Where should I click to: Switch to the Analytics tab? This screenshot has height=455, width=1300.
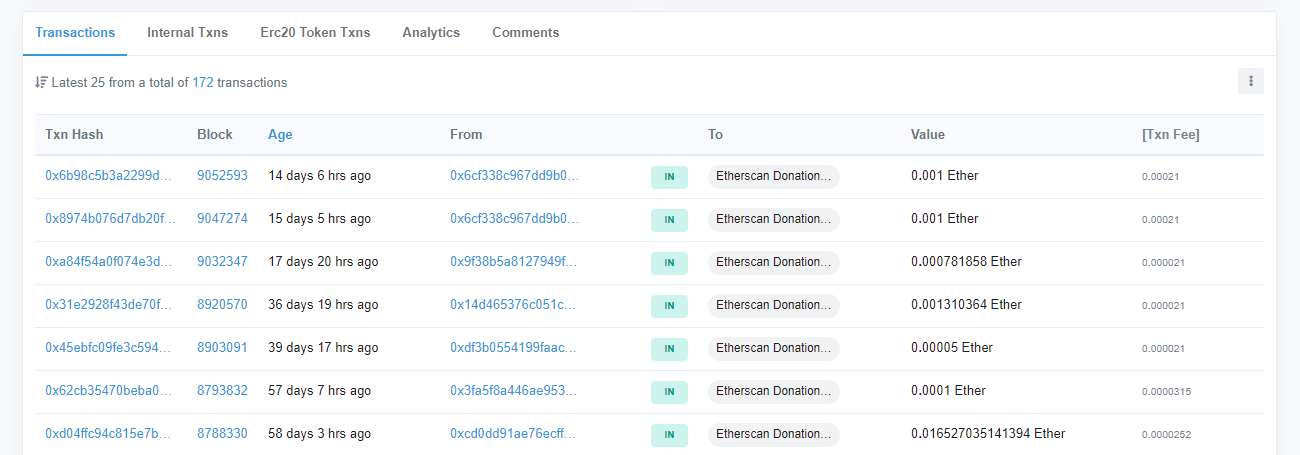[x=431, y=33]
